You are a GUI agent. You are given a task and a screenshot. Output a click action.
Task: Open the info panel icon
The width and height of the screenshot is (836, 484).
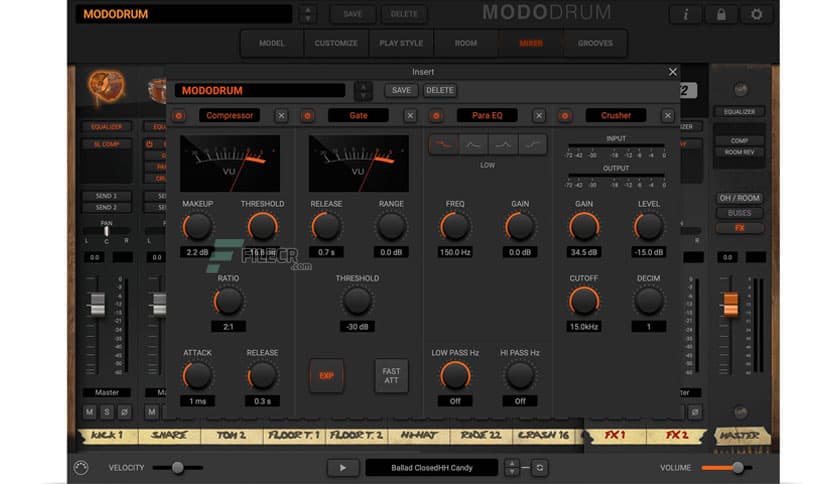point(686,14)
